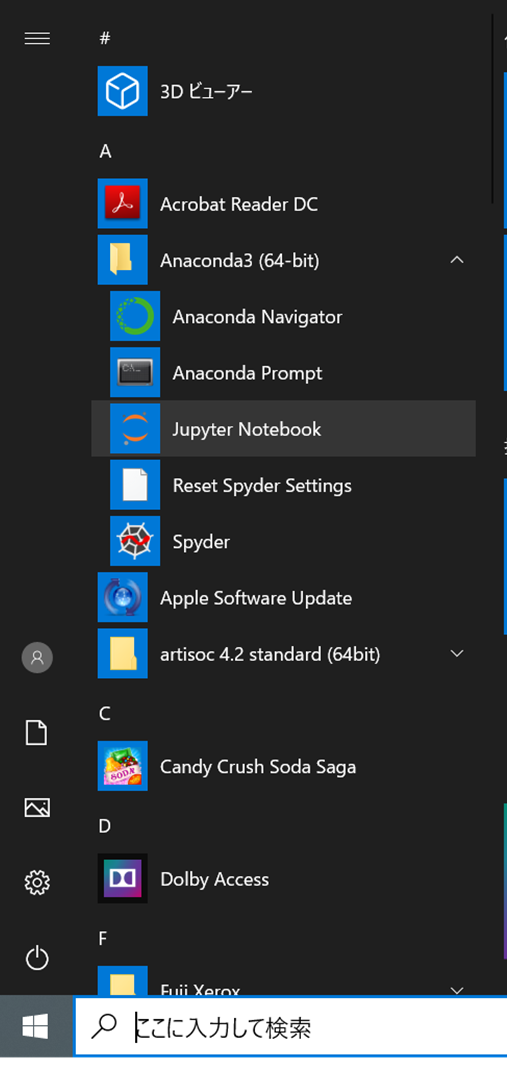This screenshot has height=1089, width=507.
Task: Open the Settings gear in sidebar
Action: point(37,883)
